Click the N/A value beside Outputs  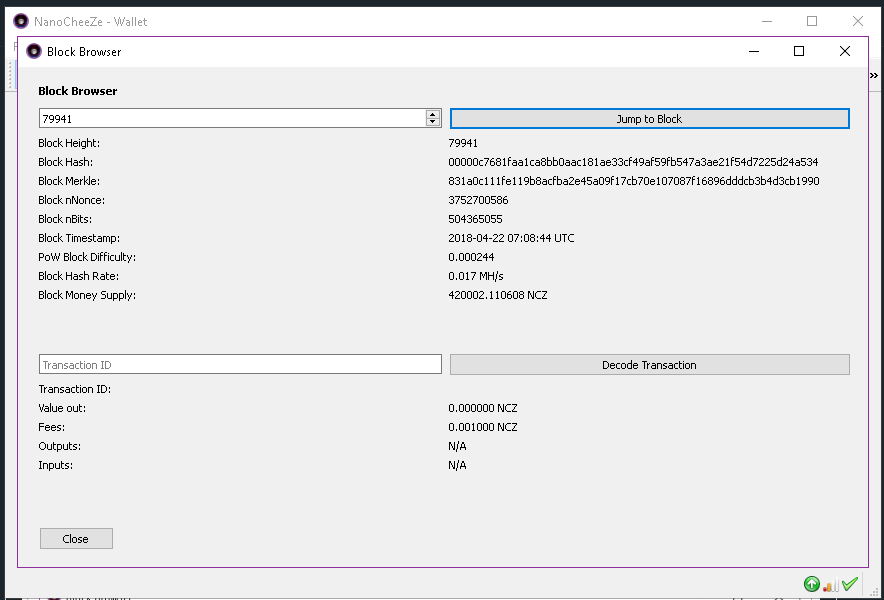[457, 446]
